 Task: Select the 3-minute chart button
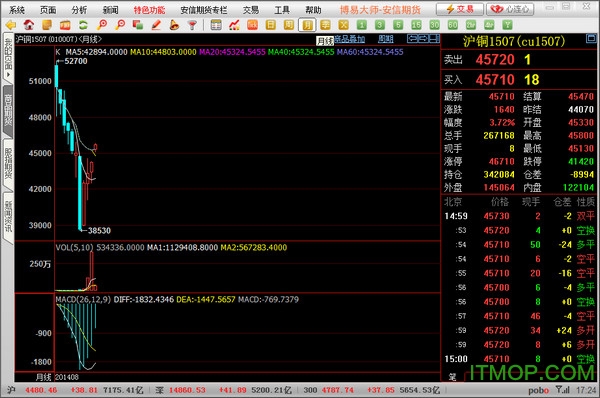click(x=380, y=25)
